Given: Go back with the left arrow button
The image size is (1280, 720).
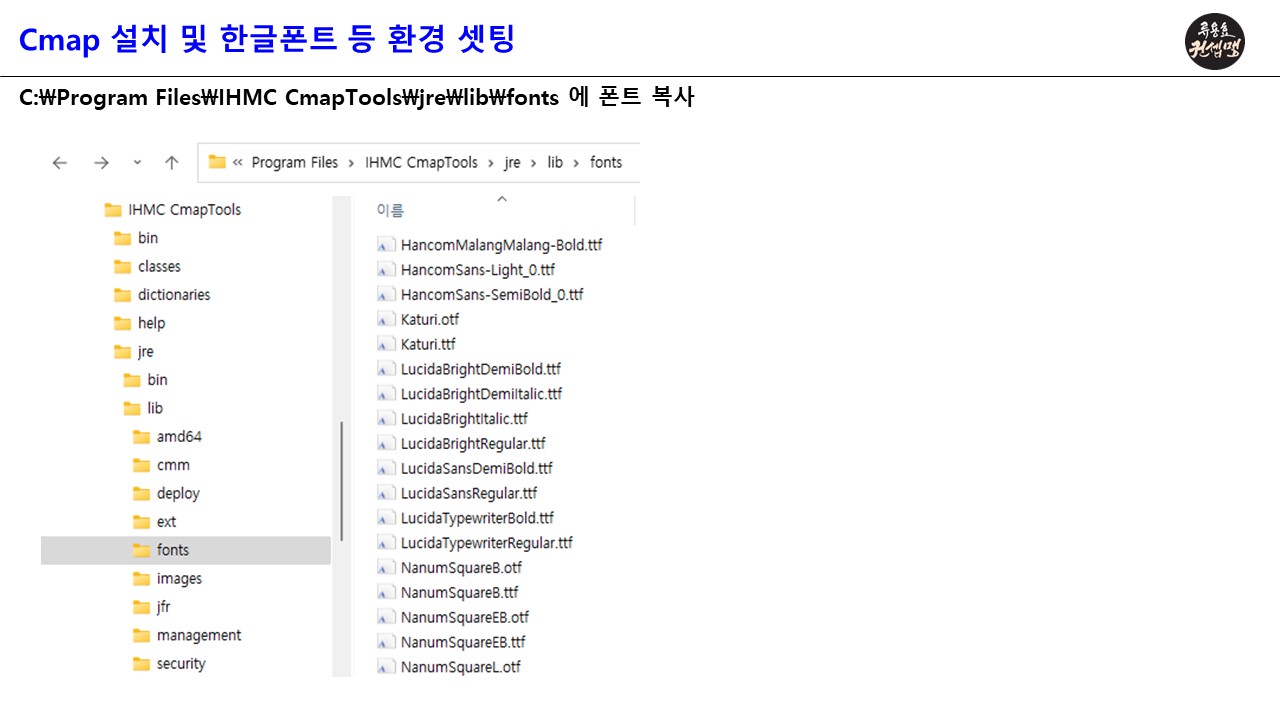Looking at the screenshot, I should (60, 163).
